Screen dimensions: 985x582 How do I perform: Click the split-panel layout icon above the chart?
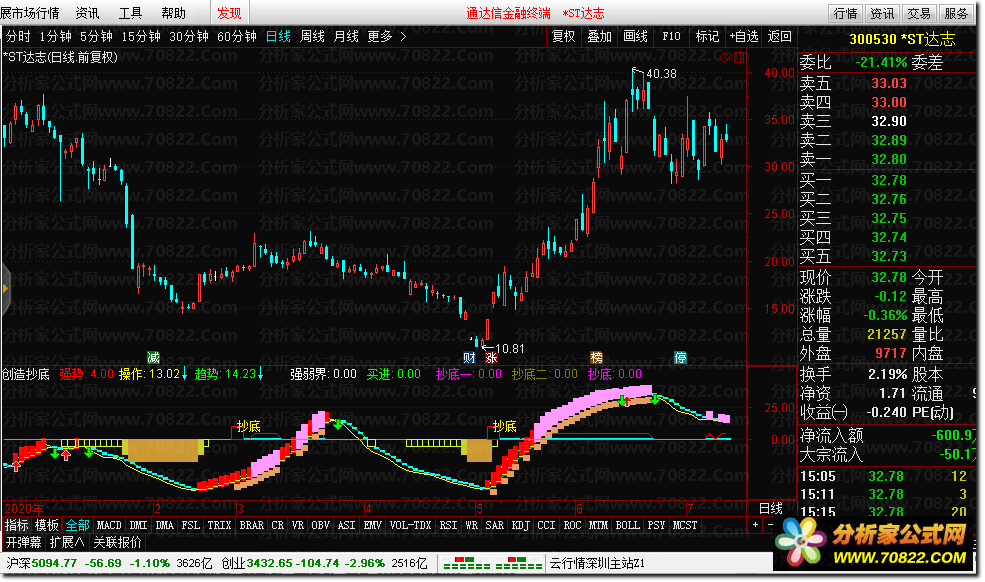pyautogui.click(x=739, y=58)
